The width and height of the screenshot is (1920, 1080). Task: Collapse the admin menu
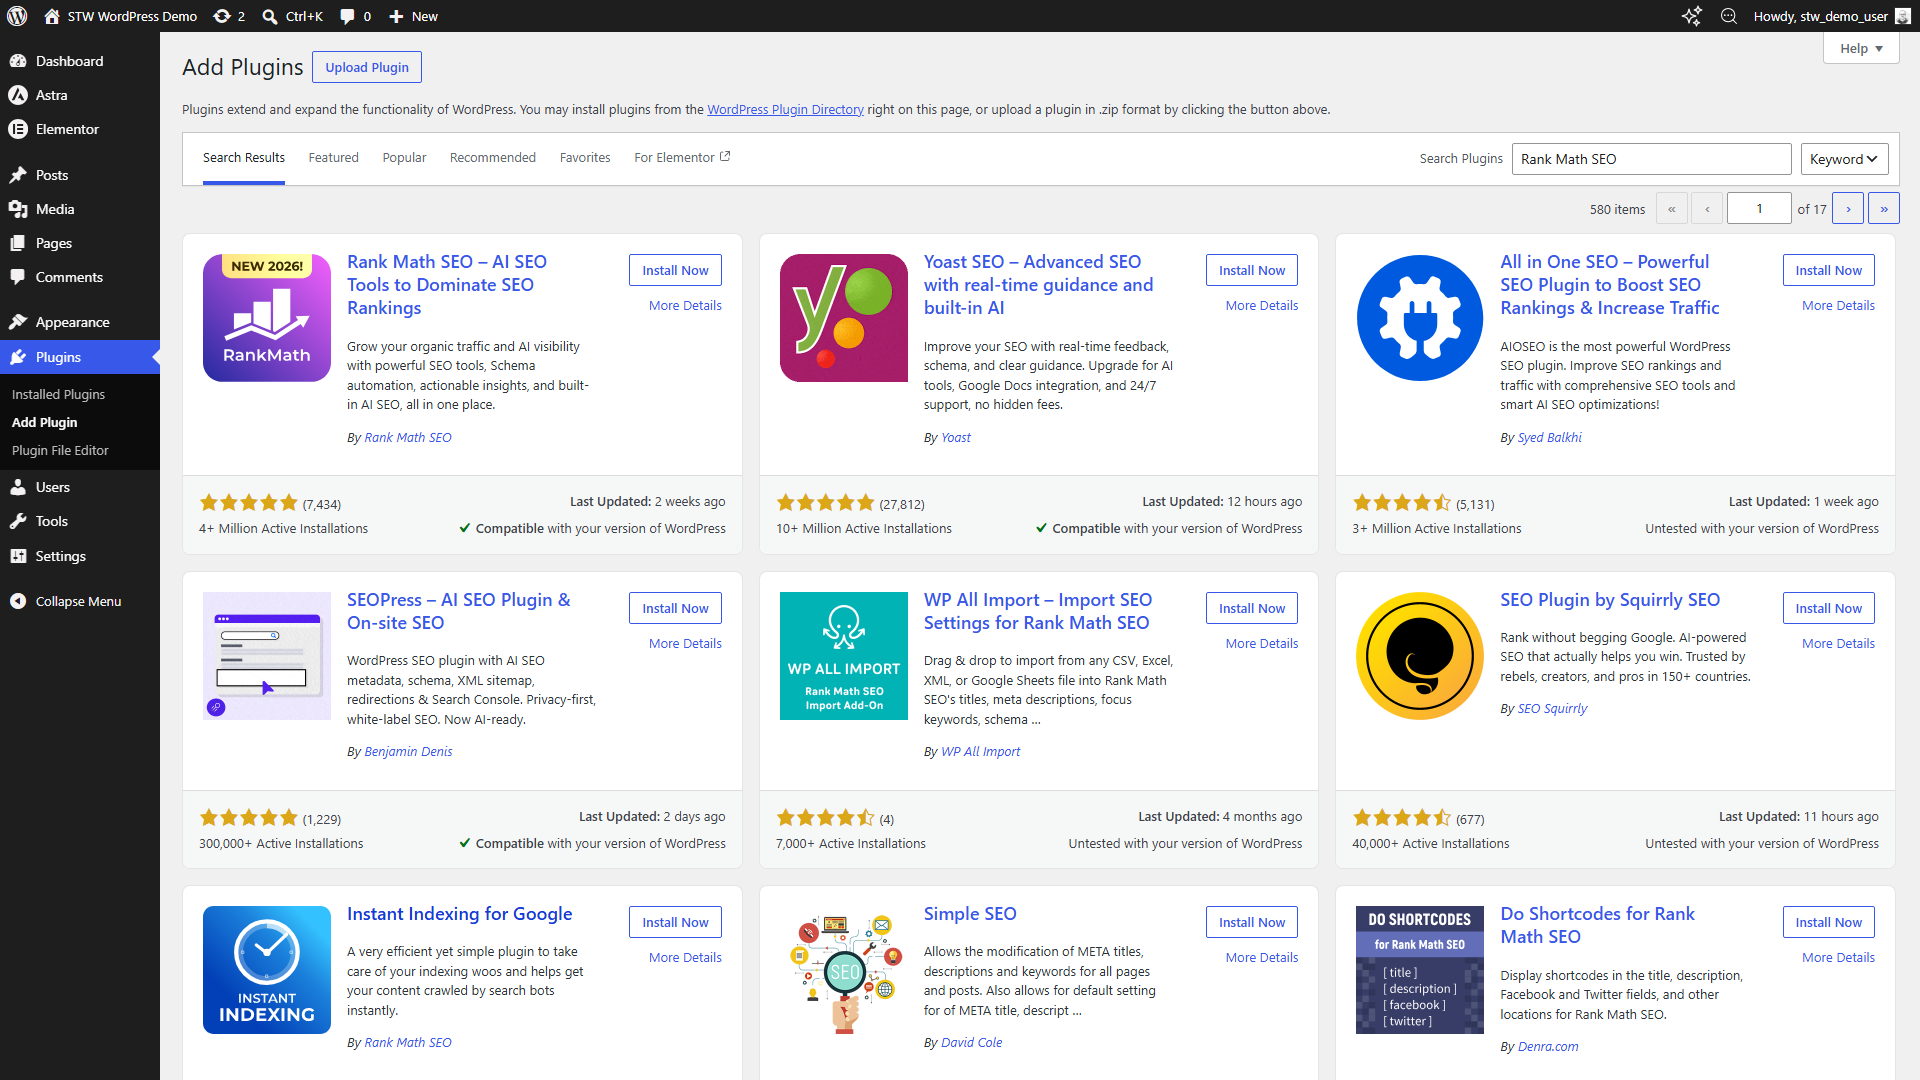coord(80,601)
